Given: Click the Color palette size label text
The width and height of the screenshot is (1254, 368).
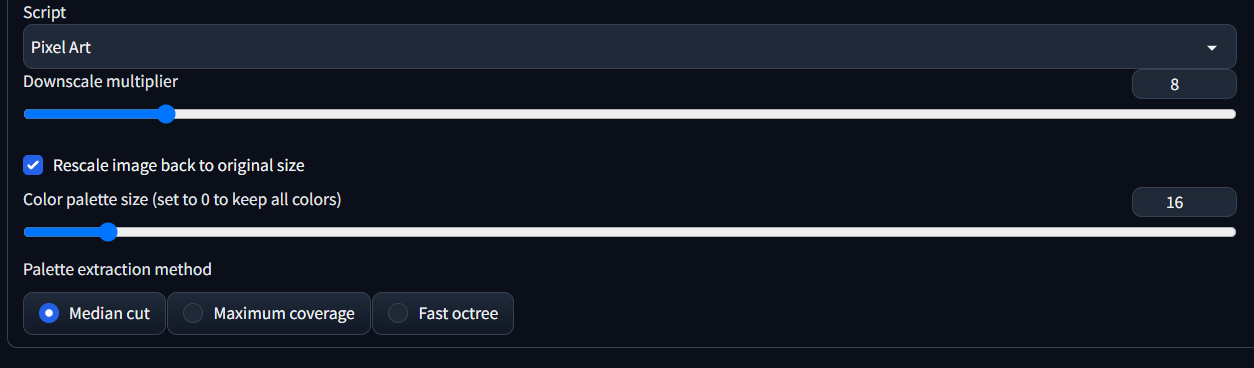Looking at the screenshot, I should click(182, 199).
